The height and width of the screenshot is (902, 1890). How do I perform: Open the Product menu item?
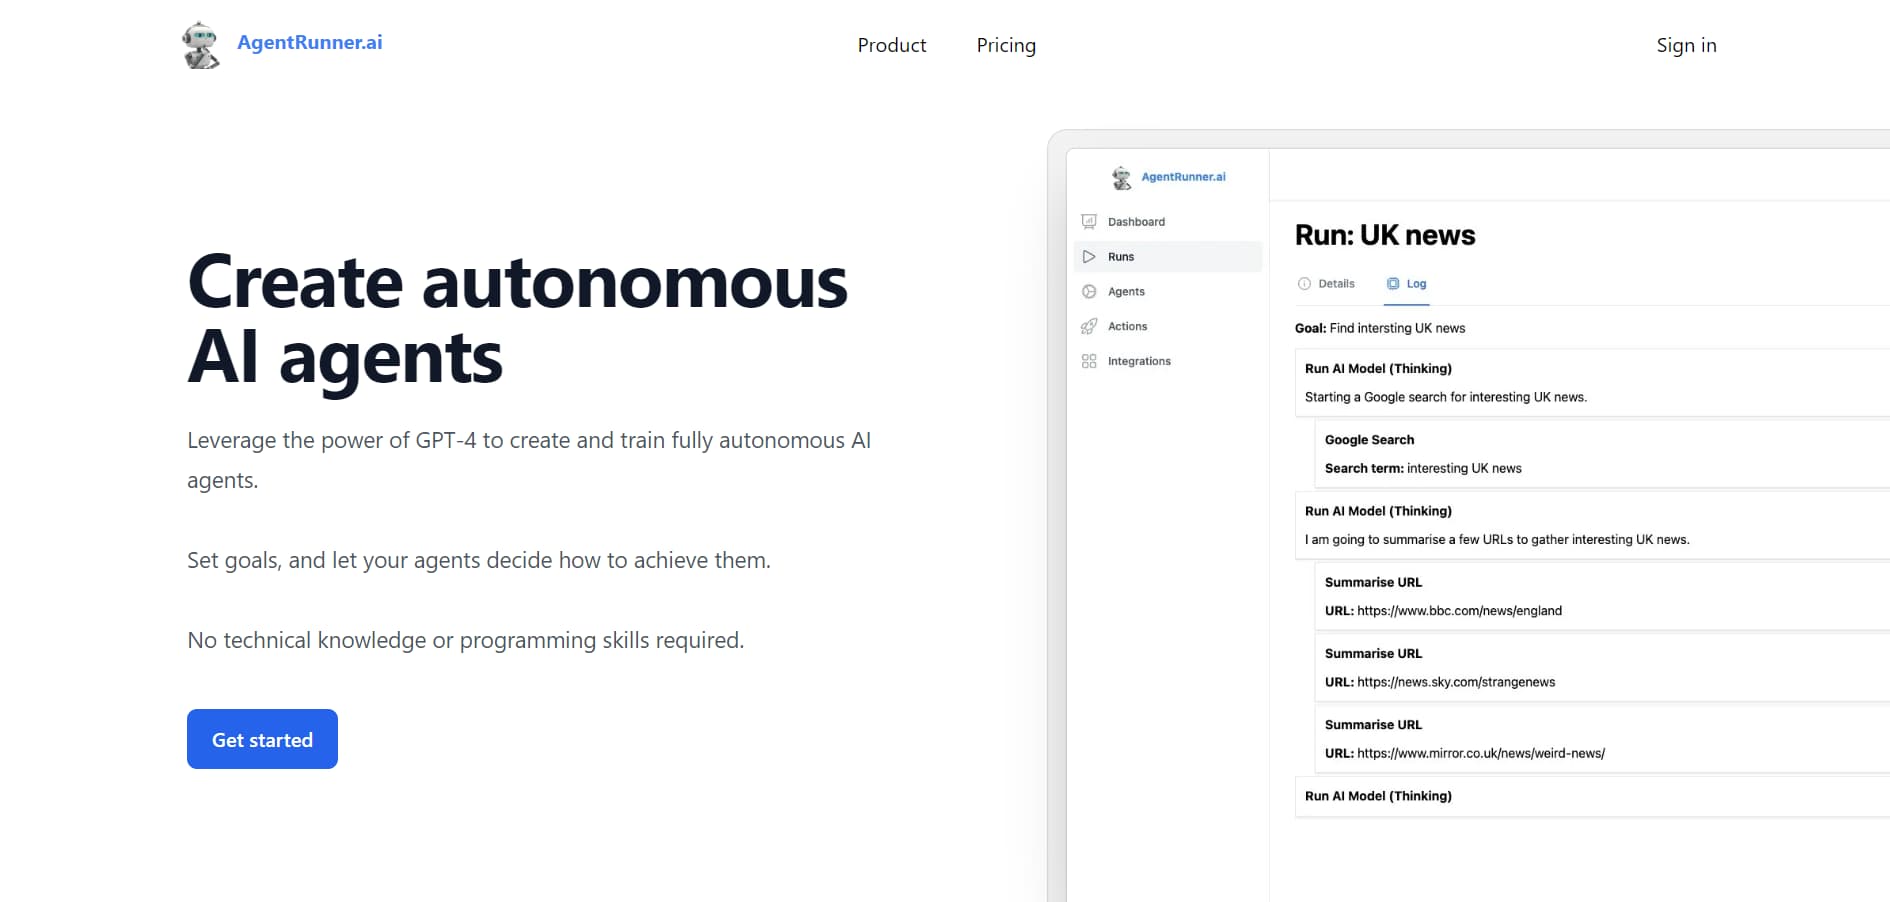tap(891, 45)
